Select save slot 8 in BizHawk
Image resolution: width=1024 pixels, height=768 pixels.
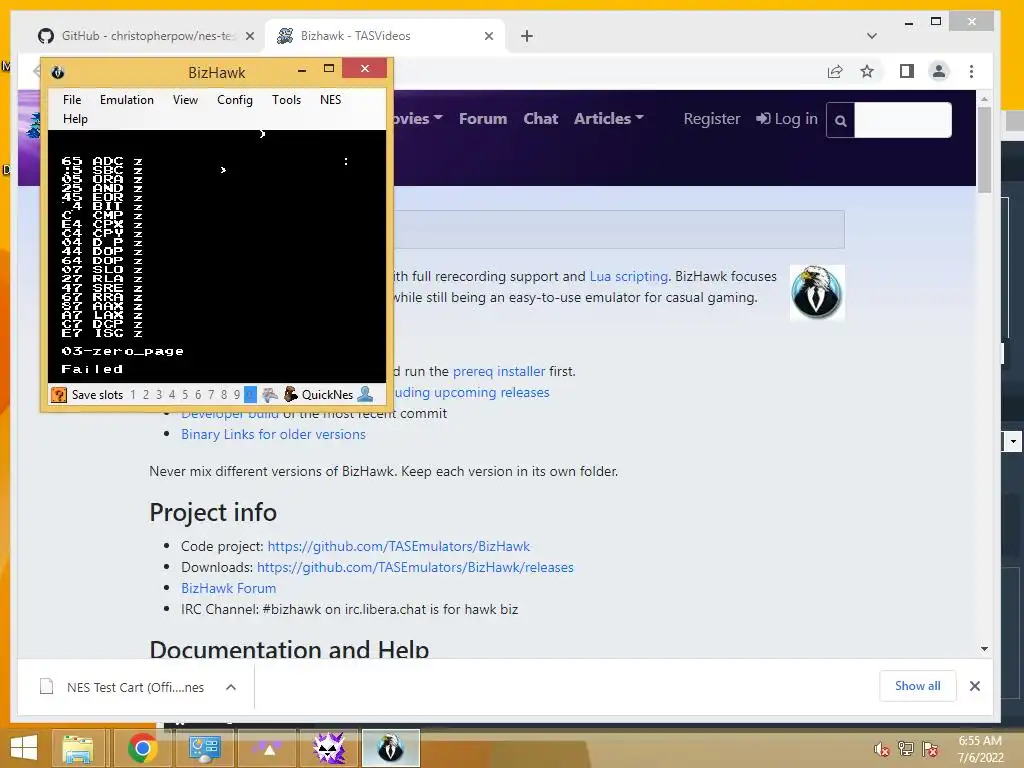pyautogui.click(x=224, y=394)
